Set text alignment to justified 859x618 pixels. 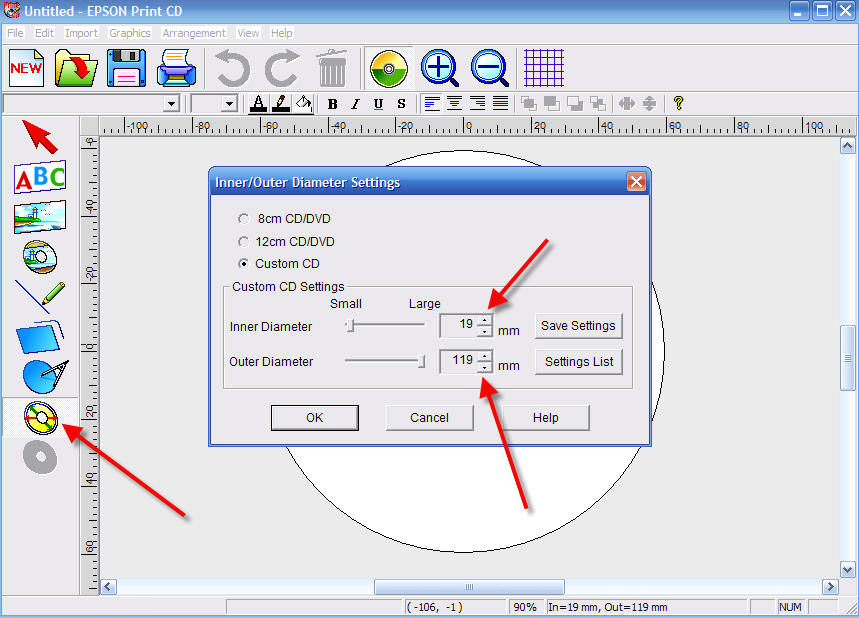(x=500, y=103)
